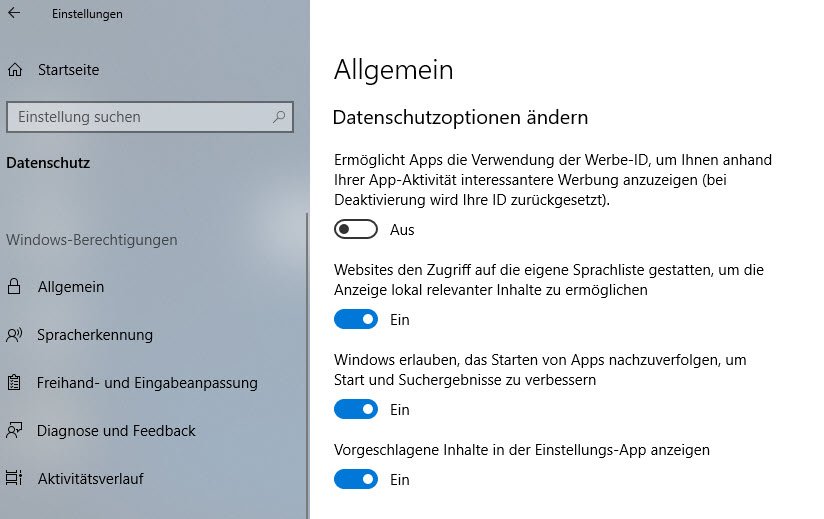Select Freihand- und Eingabeanpassung entry
824x519 pixels.
[147, 383]
